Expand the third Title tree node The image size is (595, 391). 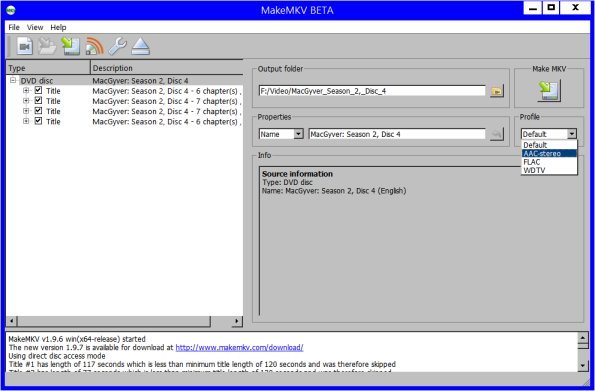click(x=26, y=111)
